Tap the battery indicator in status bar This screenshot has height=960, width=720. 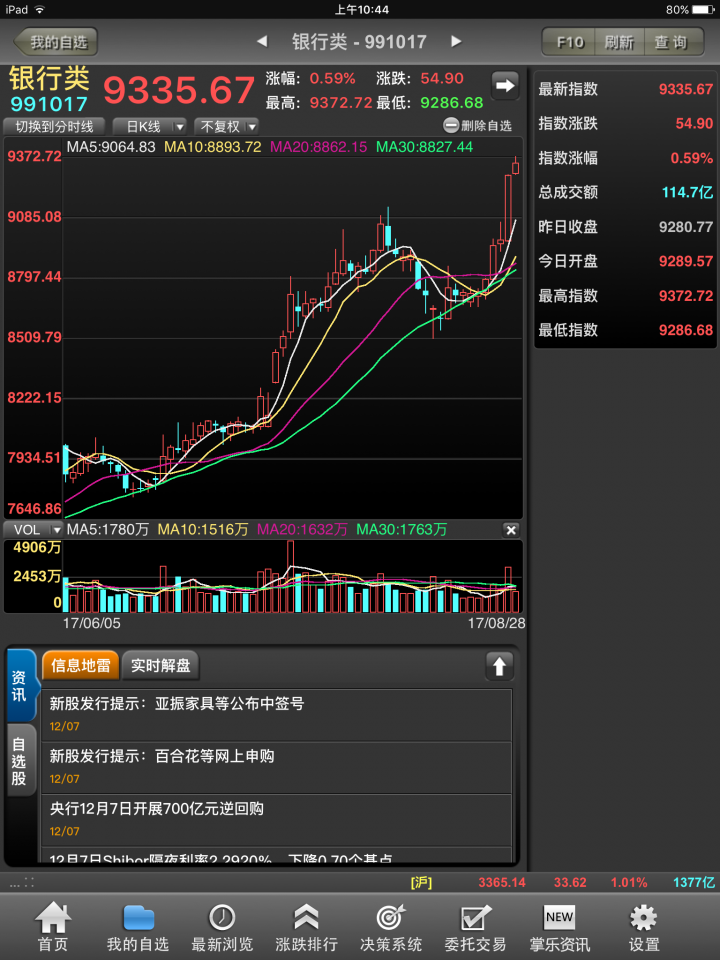coord(703,9)
